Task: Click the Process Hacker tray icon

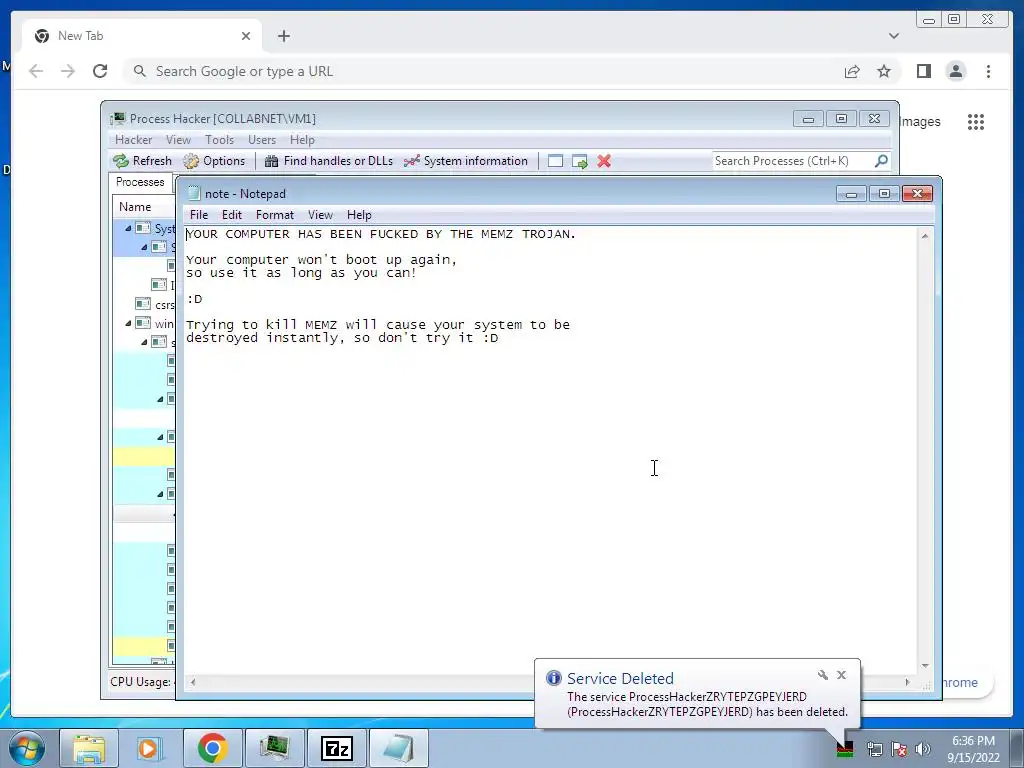Action: [844, 748]
